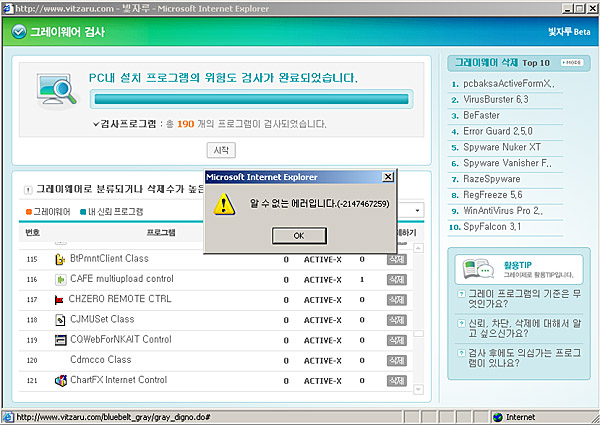Image resolution: width=600 pixels, height=425 pixels.
Task: Click the CHZERO REMOTE CTRL flag icon
Action: pos(59,300)
